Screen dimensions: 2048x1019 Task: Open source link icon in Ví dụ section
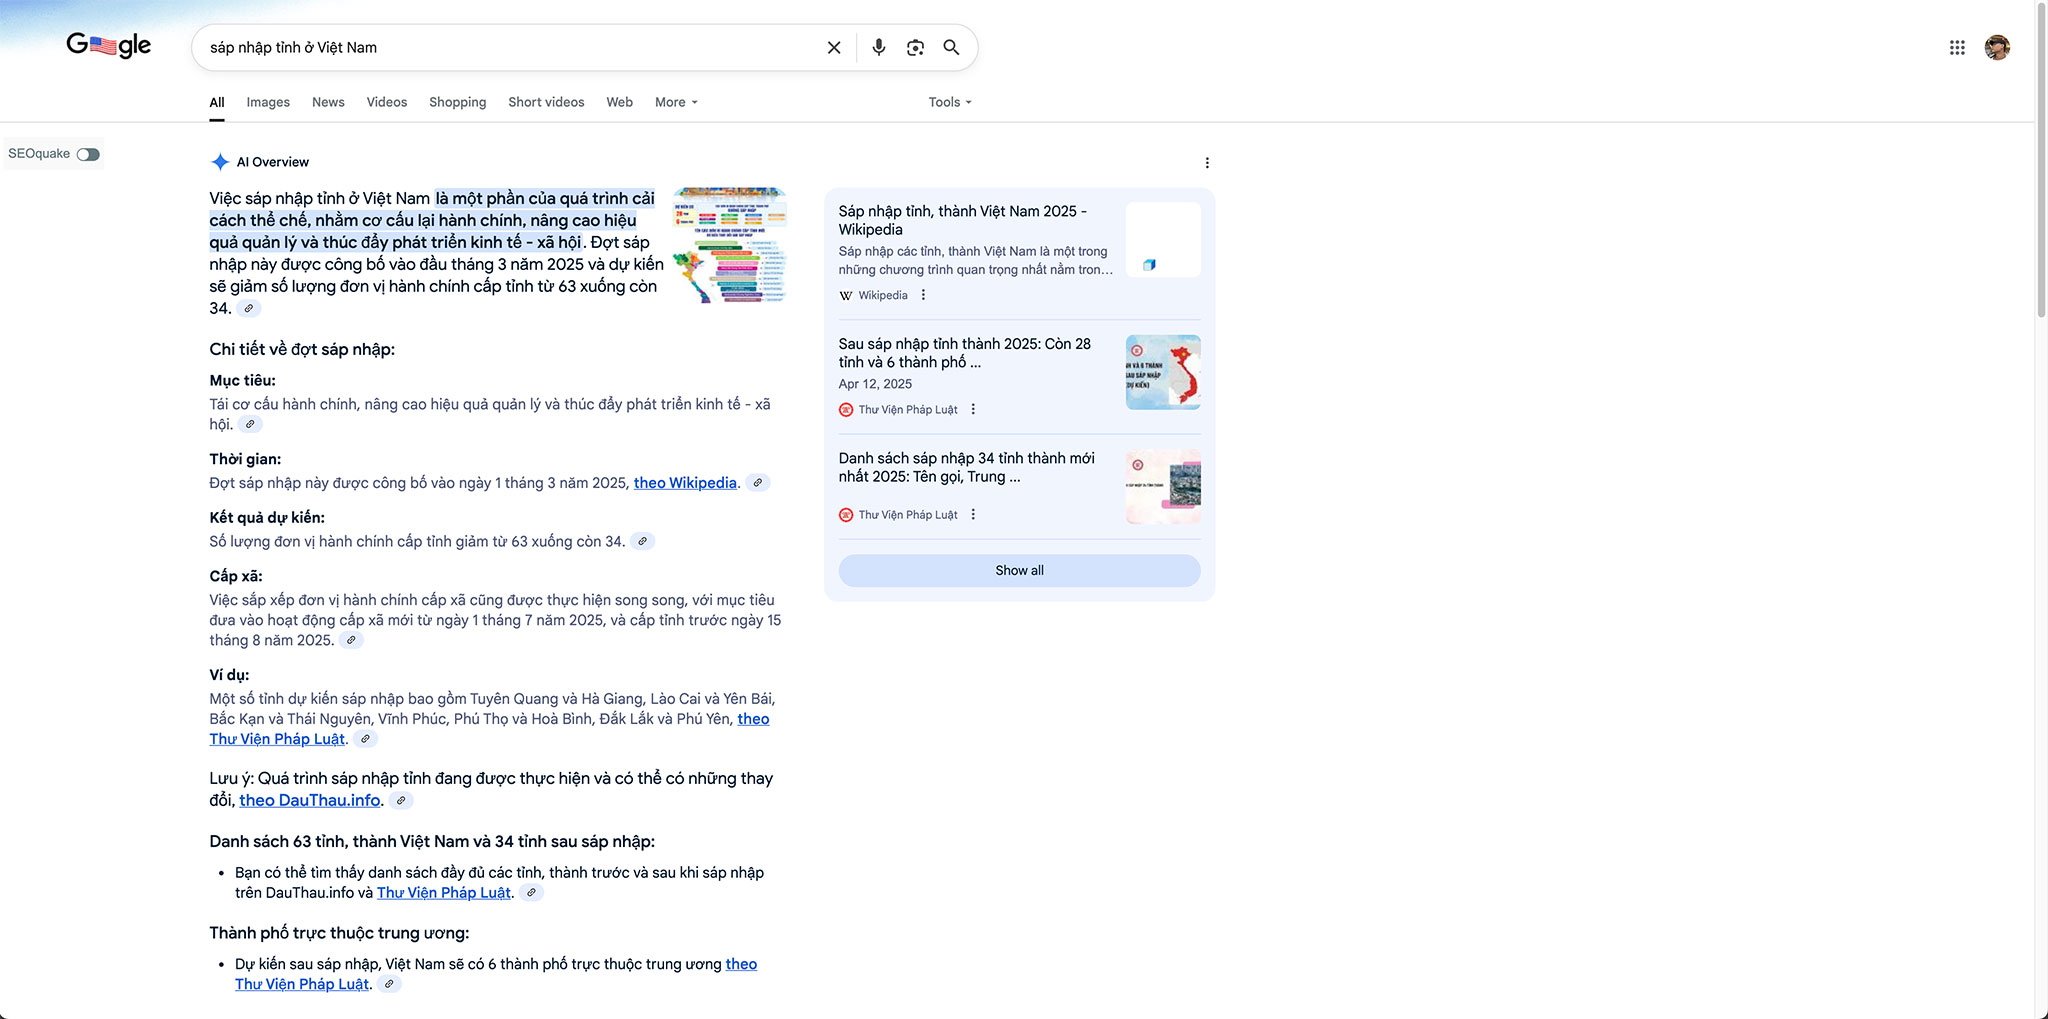(366, 739)
